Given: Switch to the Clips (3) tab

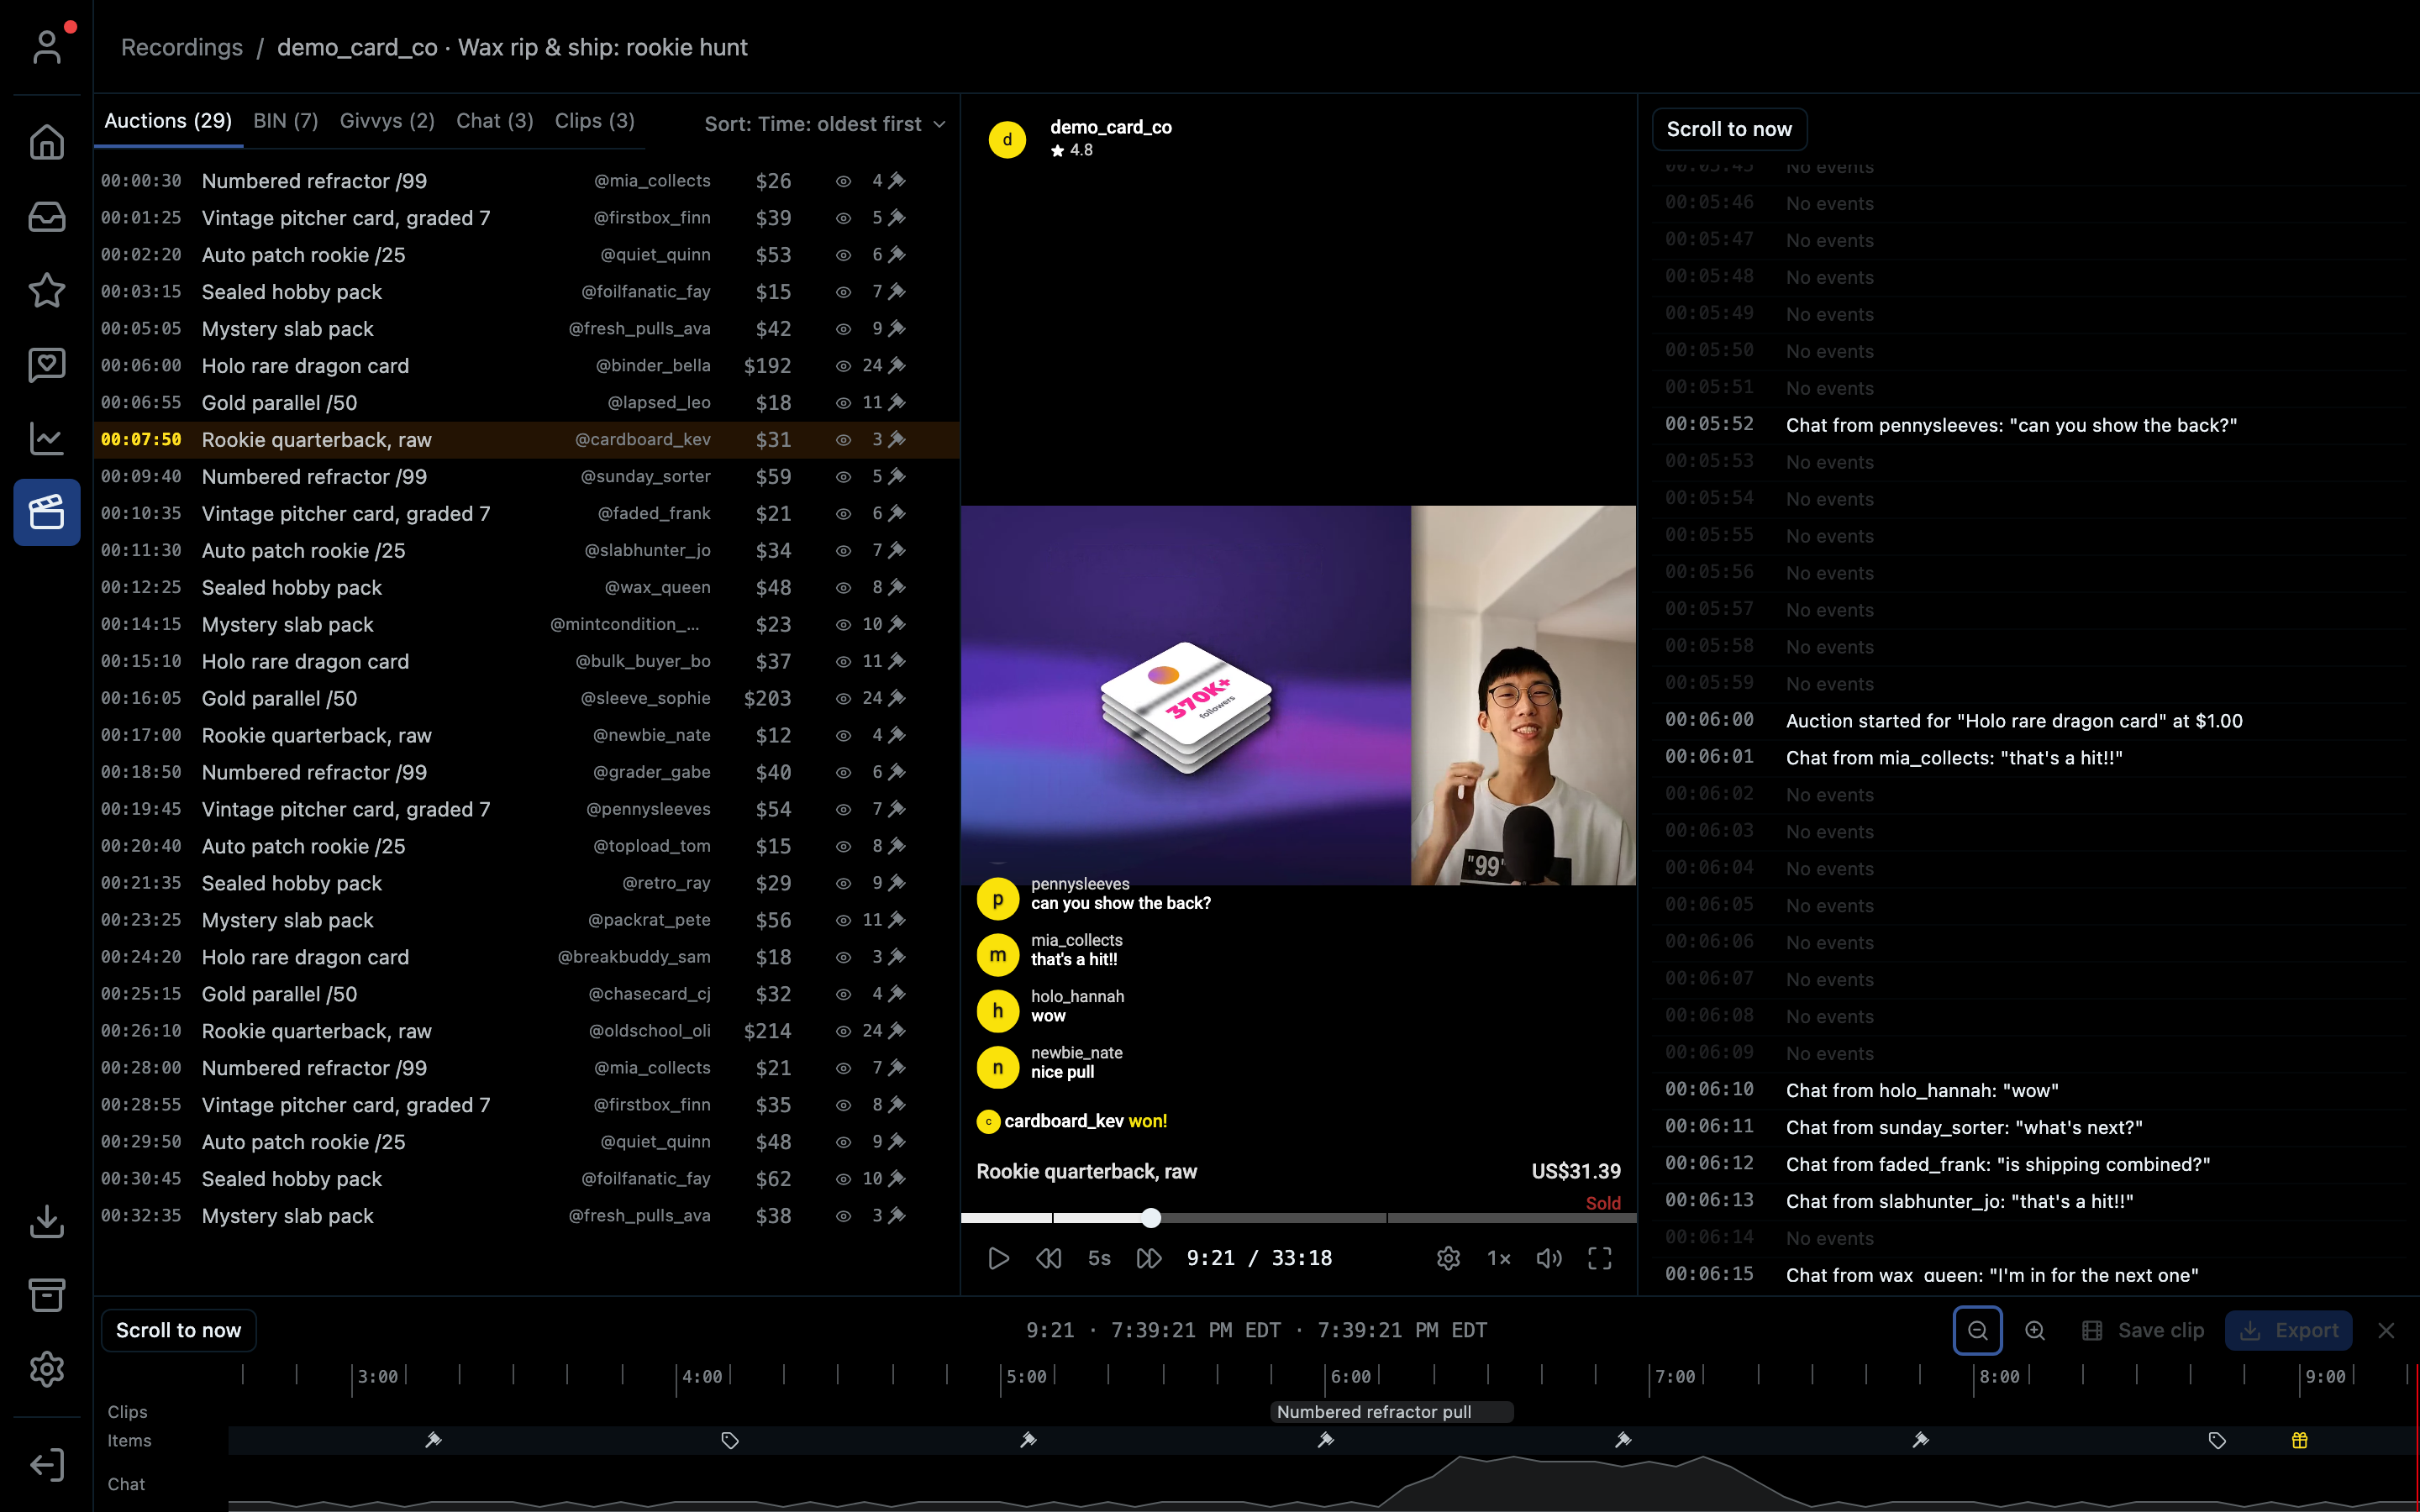Looking at the screenshot, I should [594, 121].
